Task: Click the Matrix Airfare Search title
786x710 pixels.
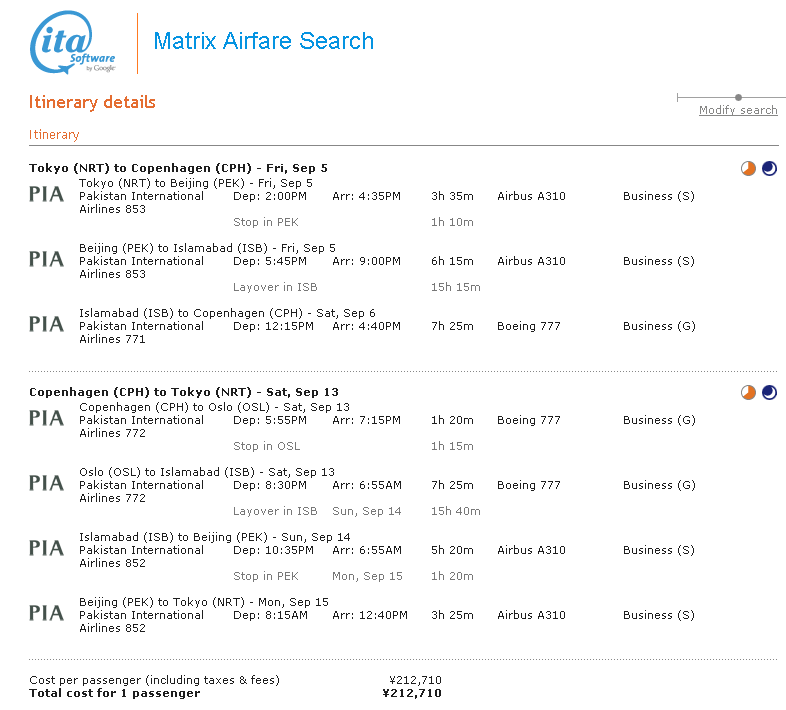Action: click(x=263, y=41)
